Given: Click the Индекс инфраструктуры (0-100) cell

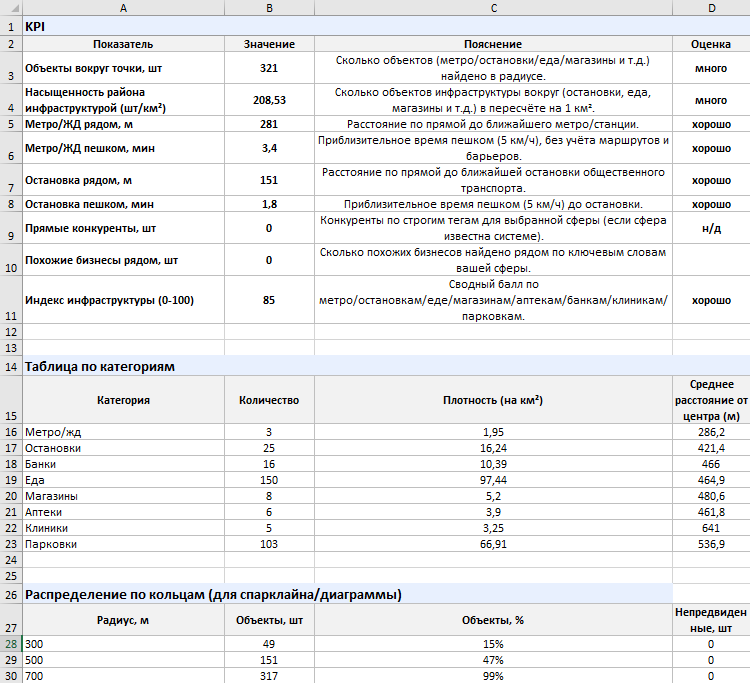Looking at the screenshot, I should click(123, 300).
